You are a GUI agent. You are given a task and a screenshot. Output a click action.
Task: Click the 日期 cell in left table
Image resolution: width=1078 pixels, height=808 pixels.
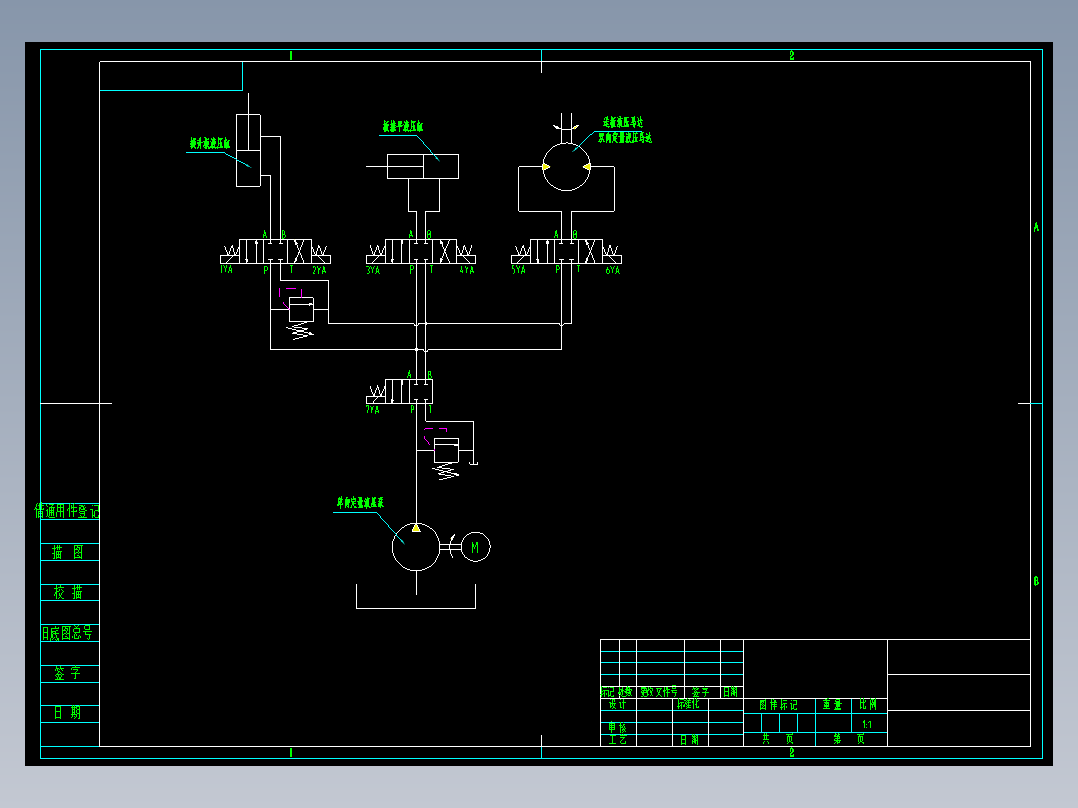69,714
